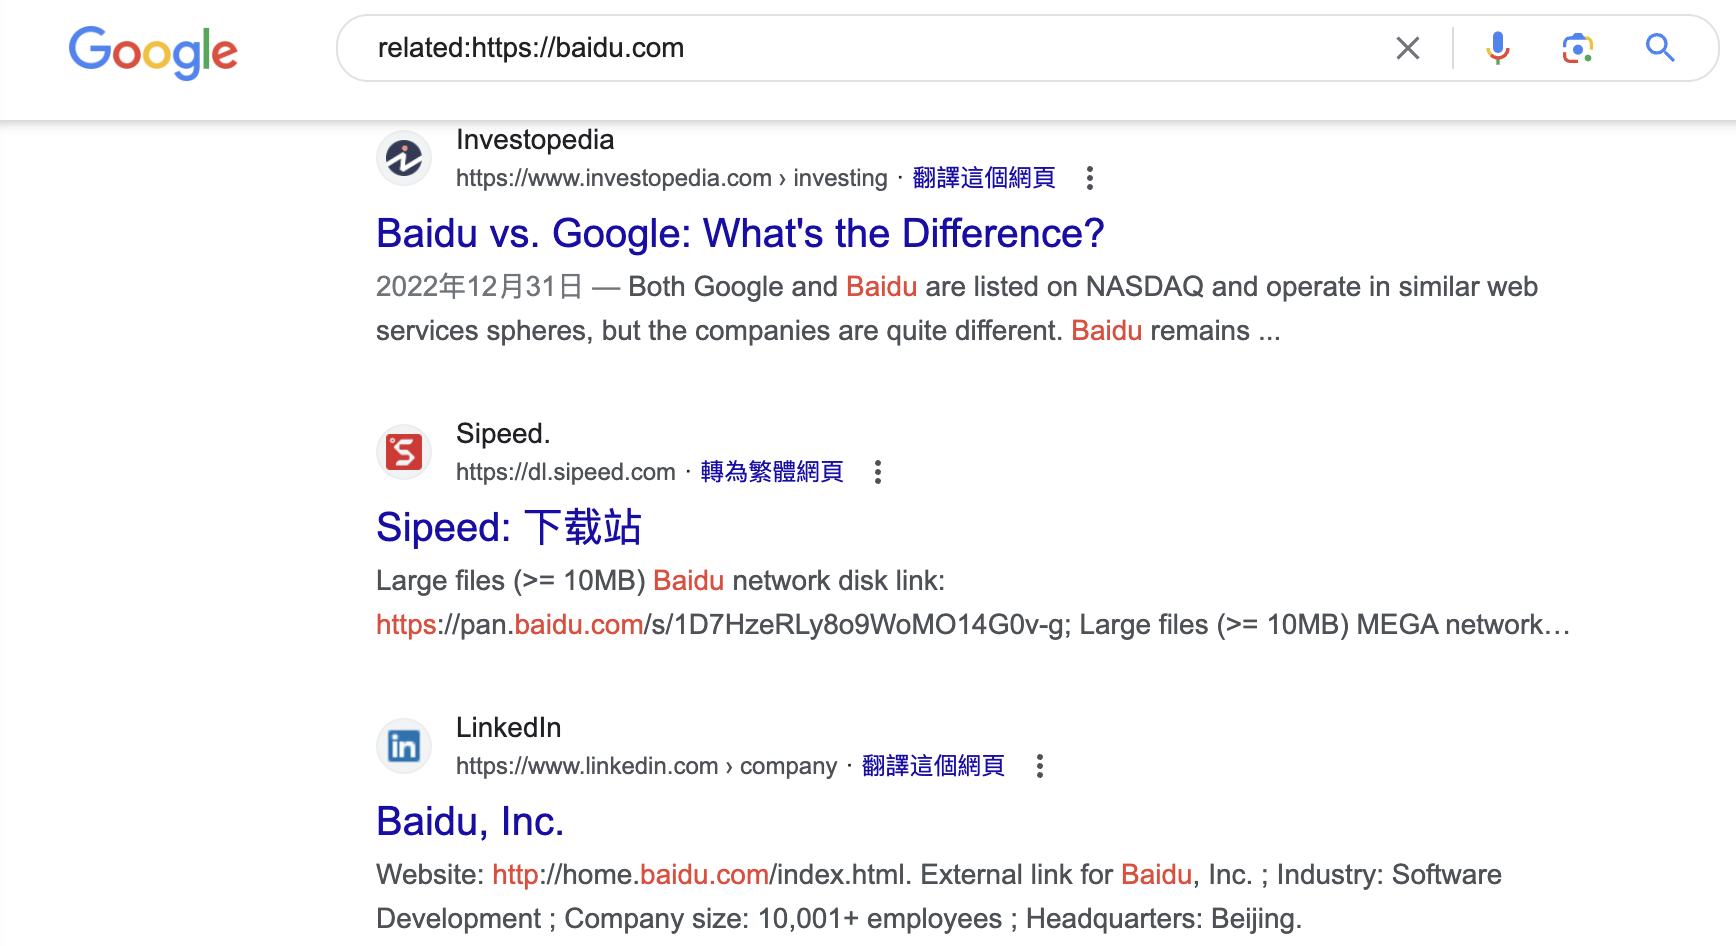
Task: Translate the LinkedIn page via 翻譯這個網頁
Action: pyautogui.click(x=932, y=766)
